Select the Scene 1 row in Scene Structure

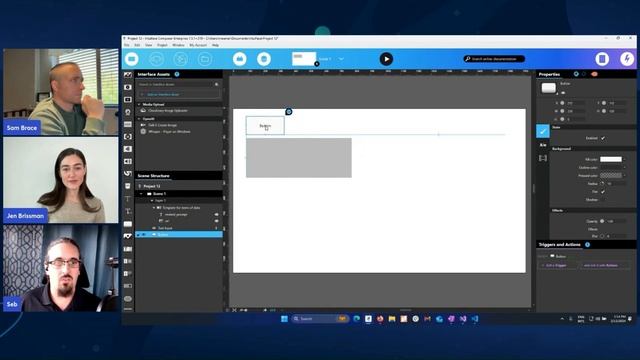tap(179, 194)
